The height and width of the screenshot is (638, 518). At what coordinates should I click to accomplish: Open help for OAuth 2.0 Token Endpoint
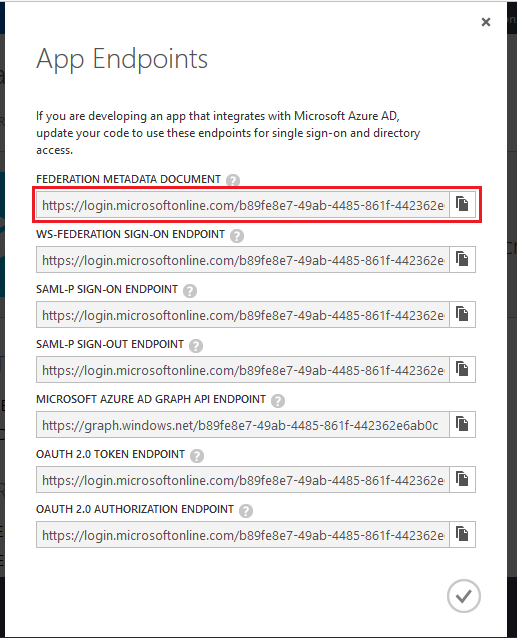pos(197,456)
